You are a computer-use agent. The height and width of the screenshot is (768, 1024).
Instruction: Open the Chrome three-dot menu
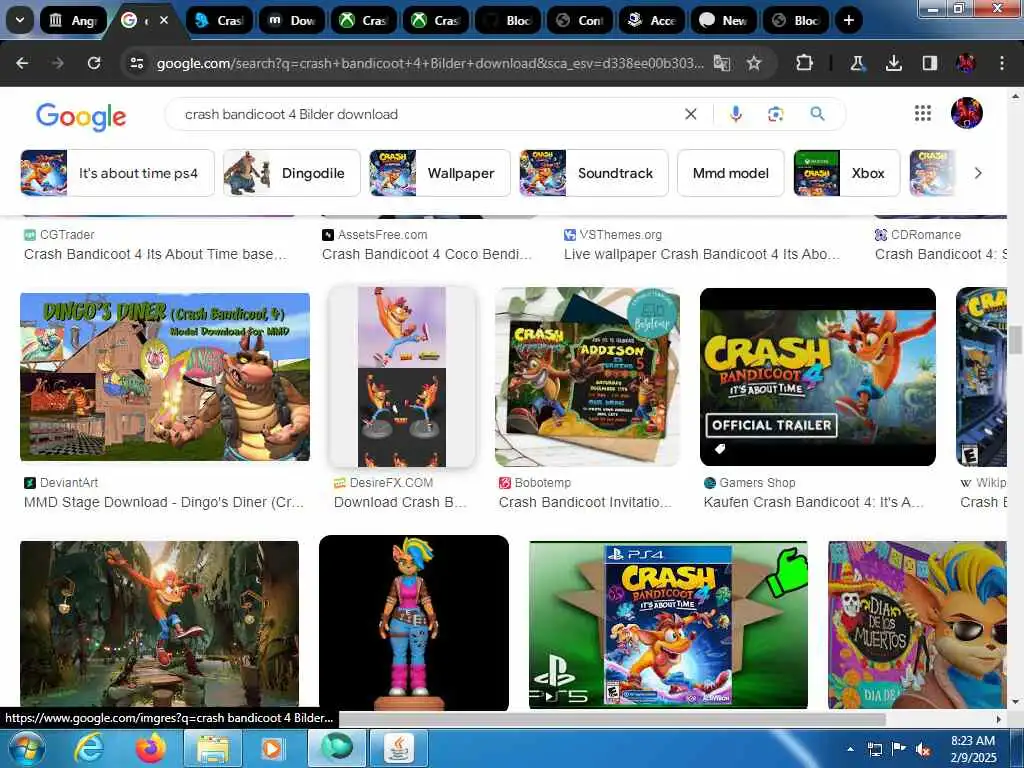(1002, 63)
